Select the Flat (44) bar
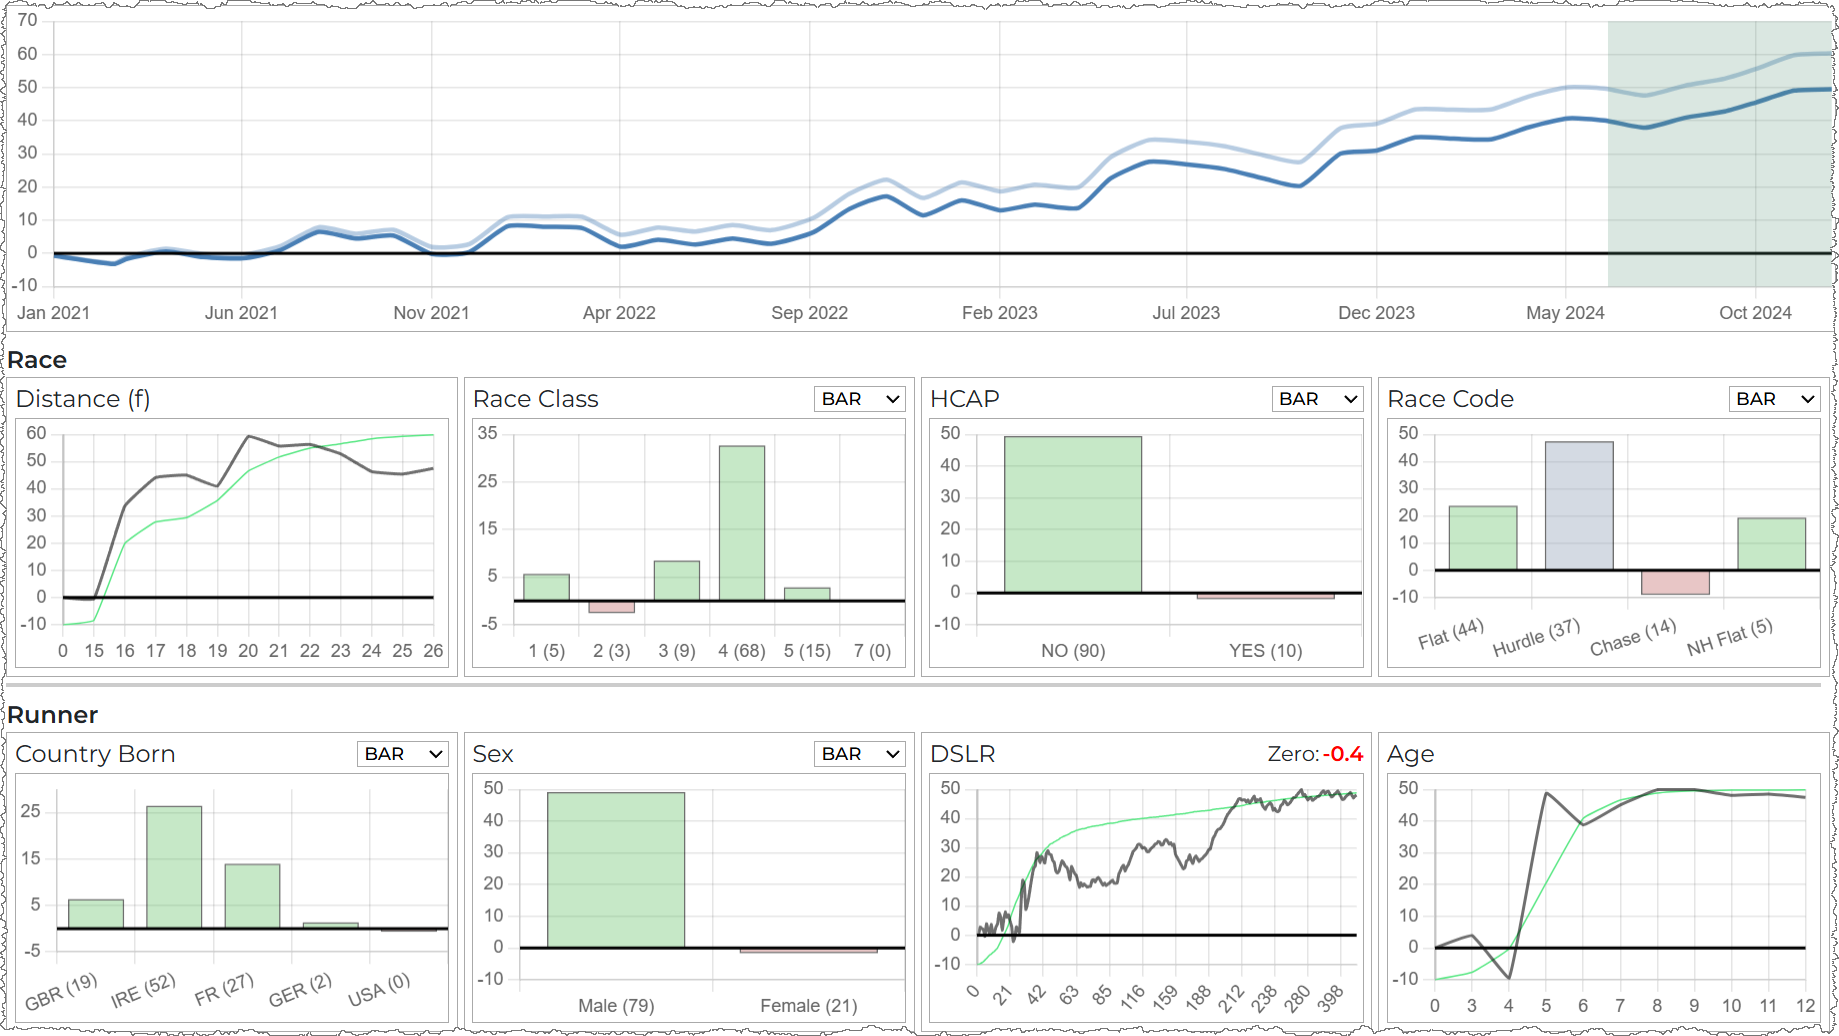This screenshot has width=1839, height=1036. (x=1482, y=538)
